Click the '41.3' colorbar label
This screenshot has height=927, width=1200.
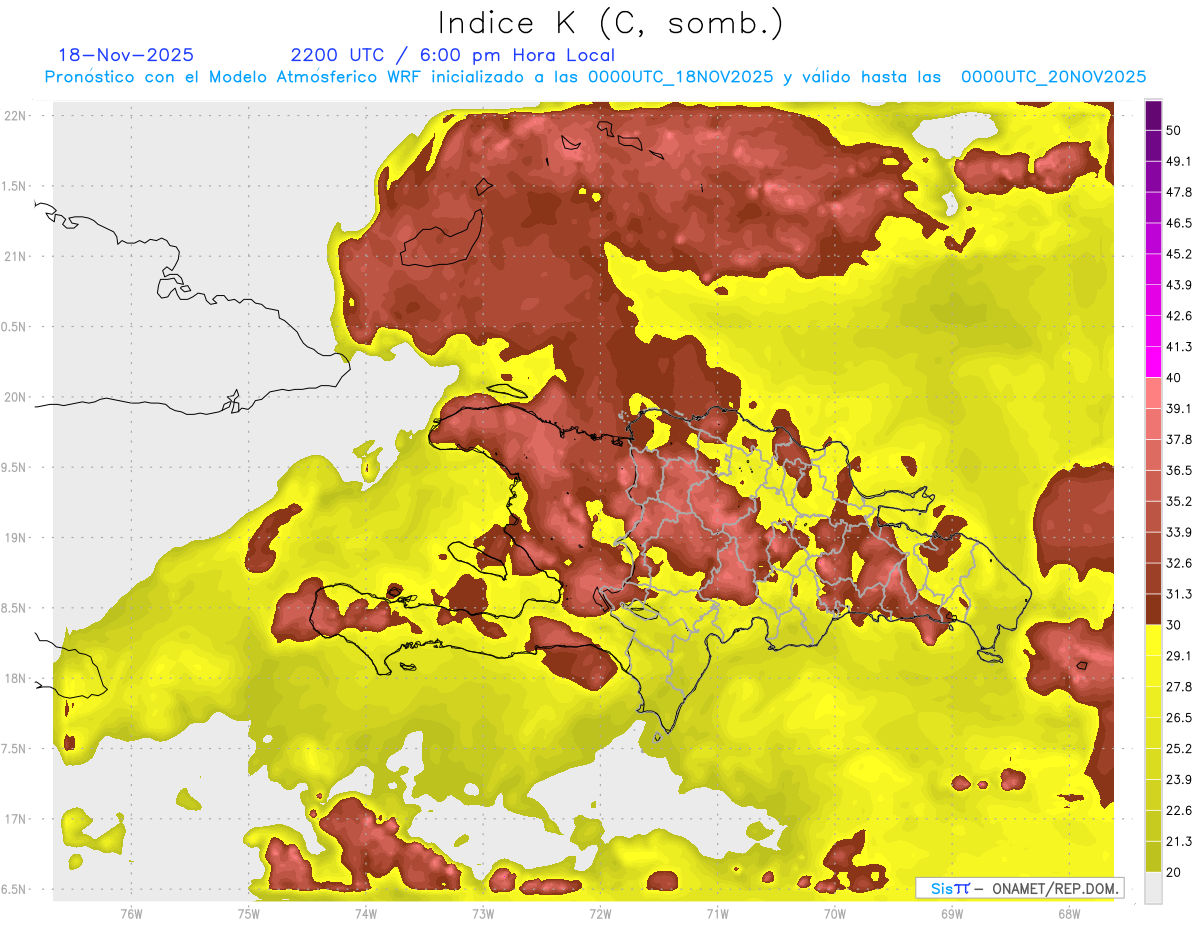click(x=1179, y=347)
